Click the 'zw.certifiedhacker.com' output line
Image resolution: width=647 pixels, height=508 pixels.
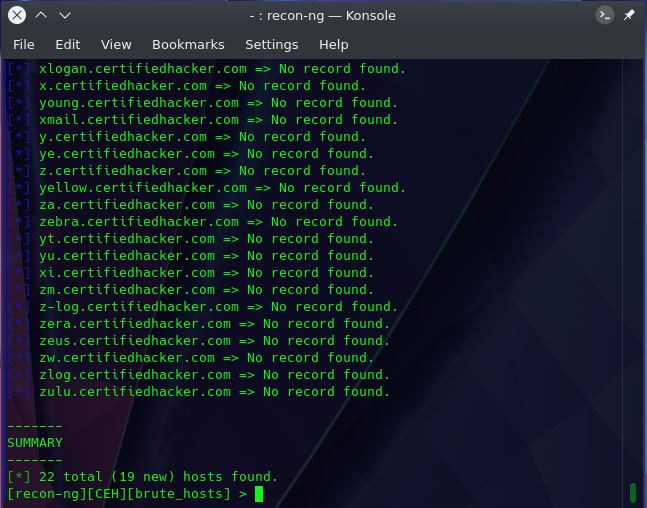coord(191,357)
